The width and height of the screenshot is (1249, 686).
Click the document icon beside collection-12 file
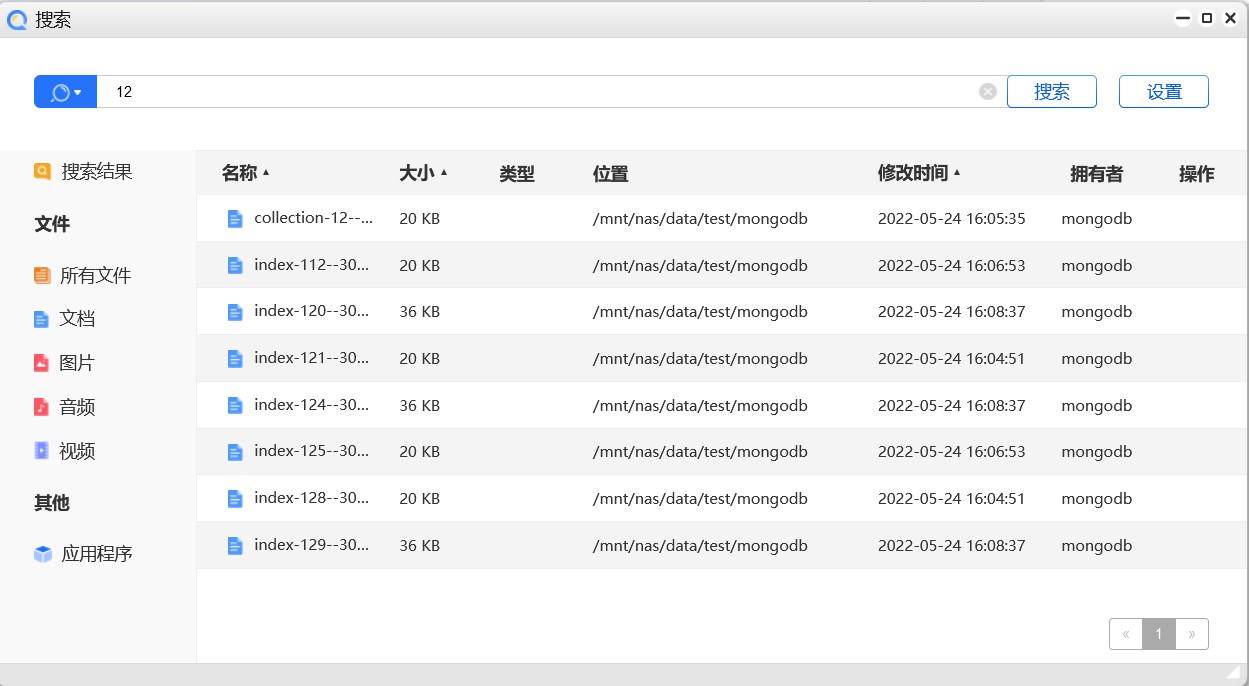pos(234,217)
